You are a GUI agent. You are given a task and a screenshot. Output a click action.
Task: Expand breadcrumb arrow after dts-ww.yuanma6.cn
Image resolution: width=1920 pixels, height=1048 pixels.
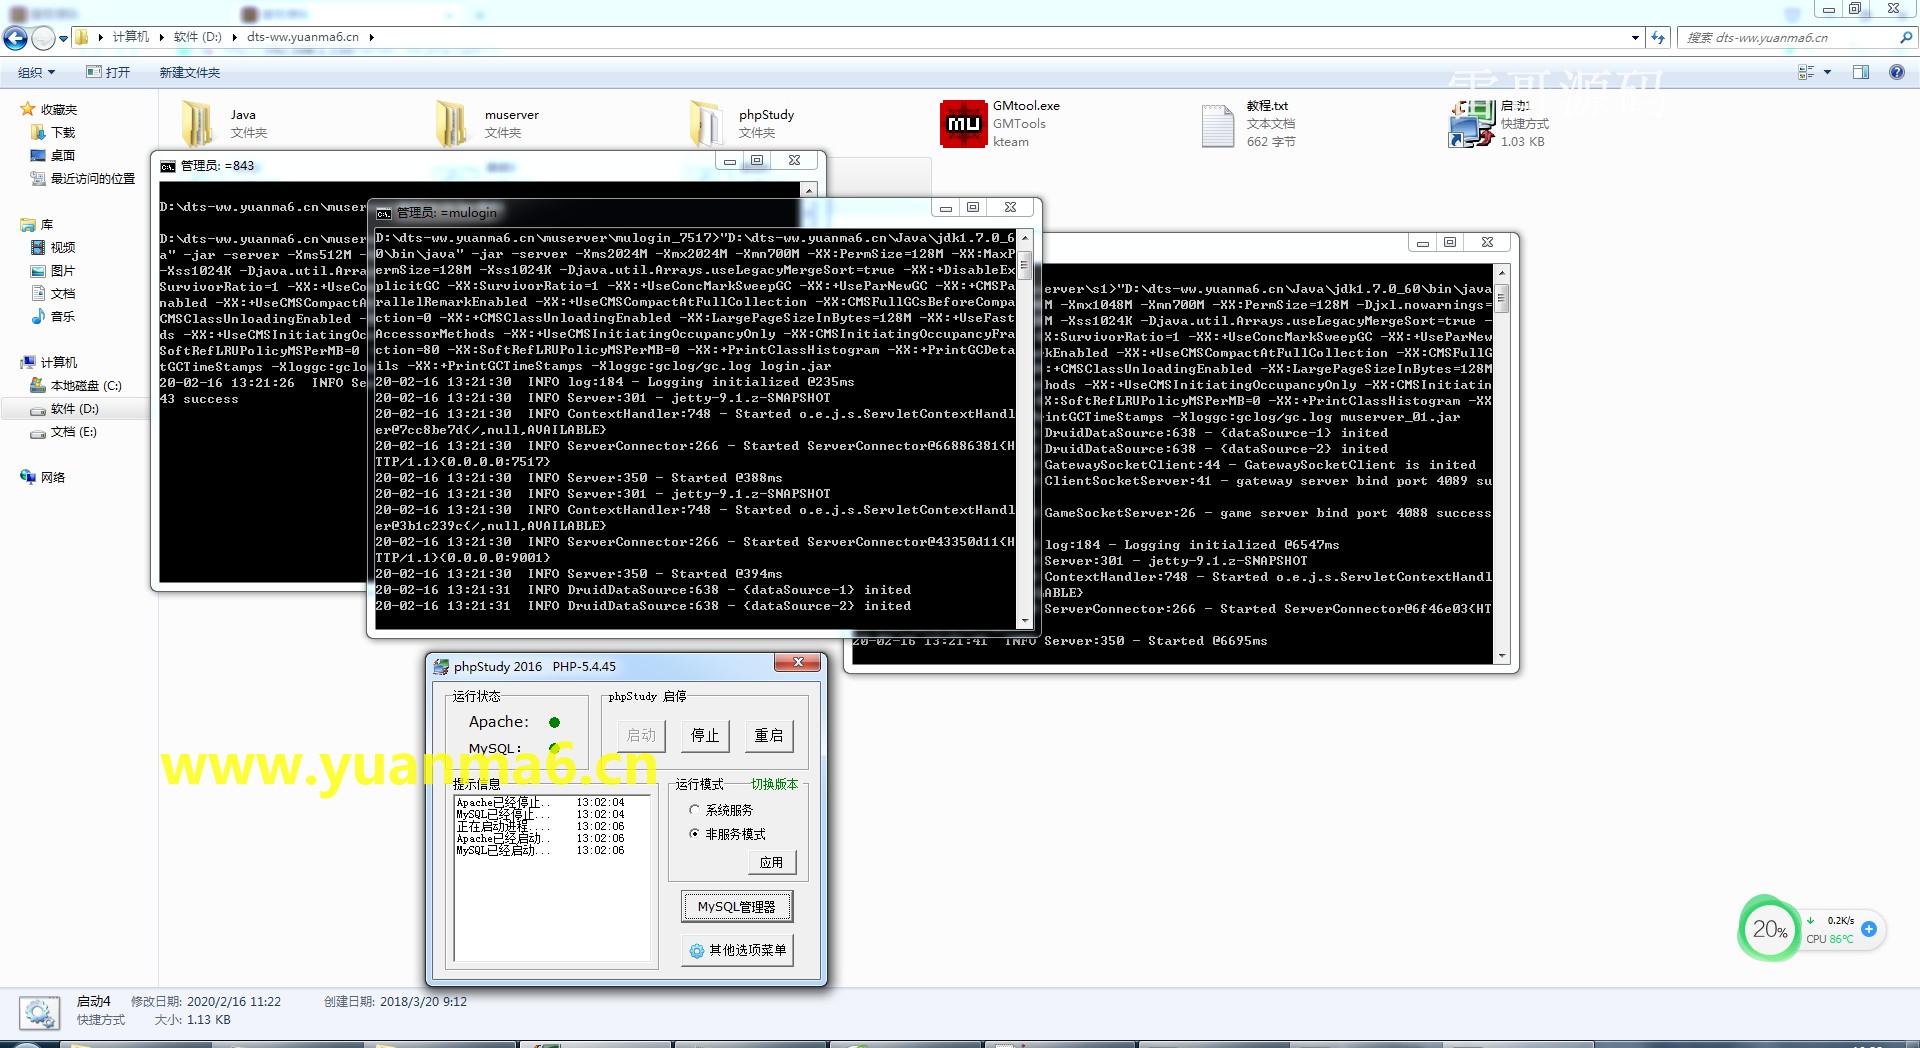click(371, 37)
